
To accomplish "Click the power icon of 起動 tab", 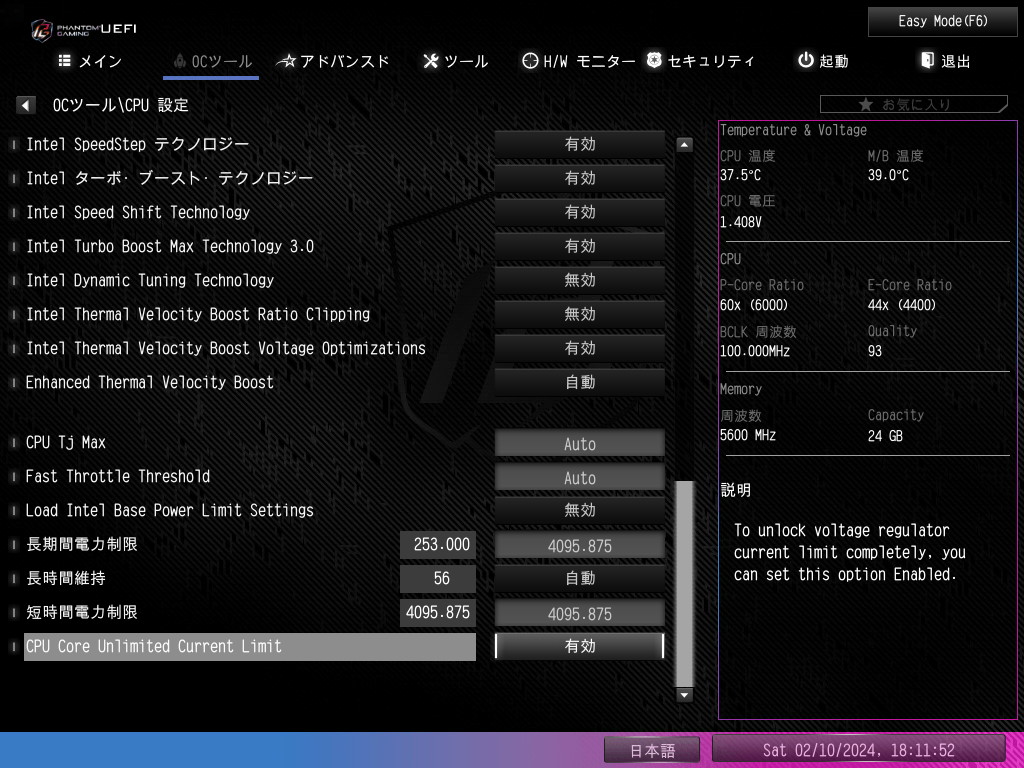I will click(x=806, y=61).
